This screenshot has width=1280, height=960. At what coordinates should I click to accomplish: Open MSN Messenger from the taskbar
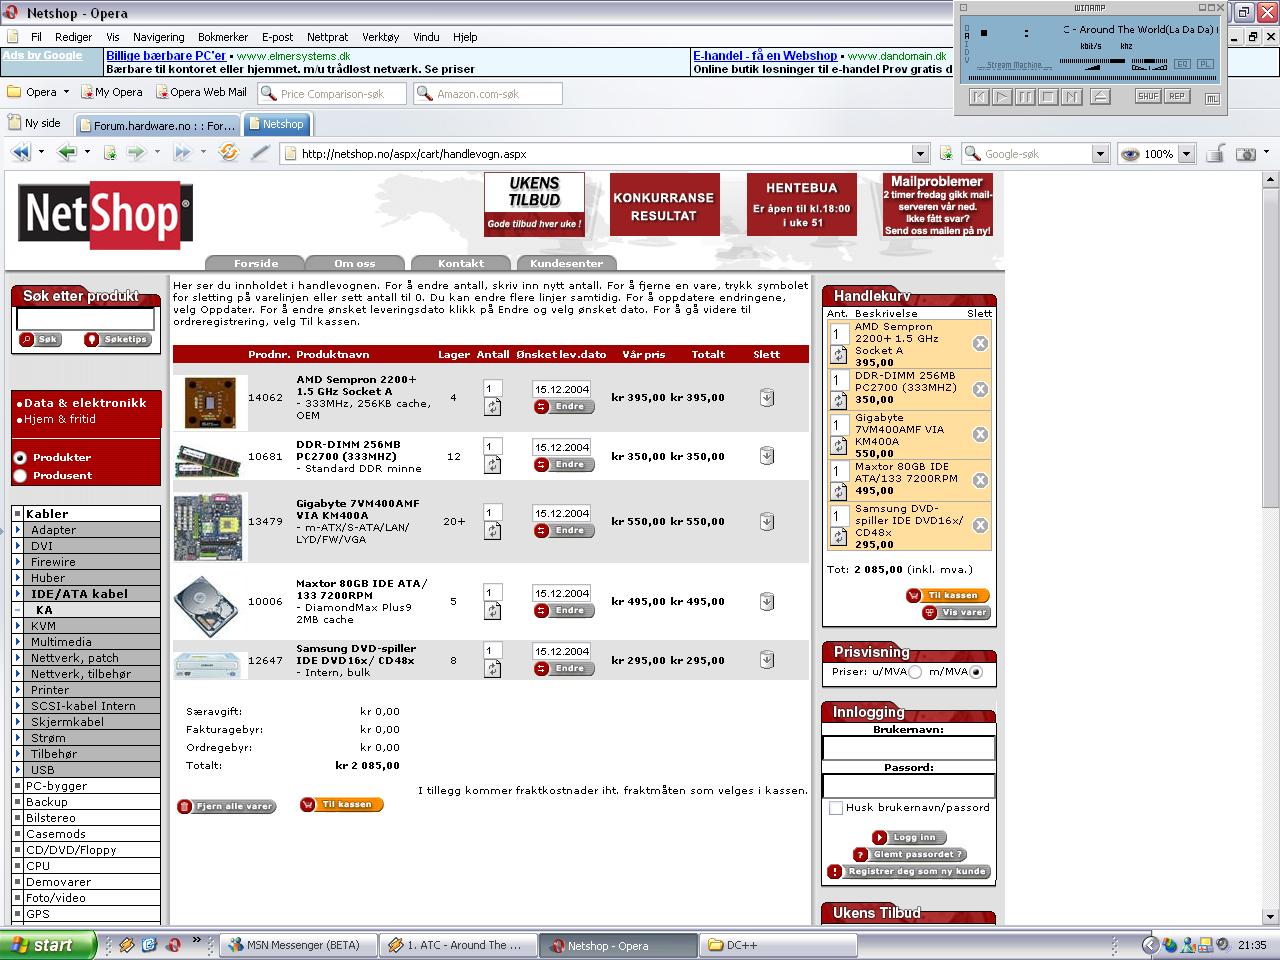tap(298, 945)
